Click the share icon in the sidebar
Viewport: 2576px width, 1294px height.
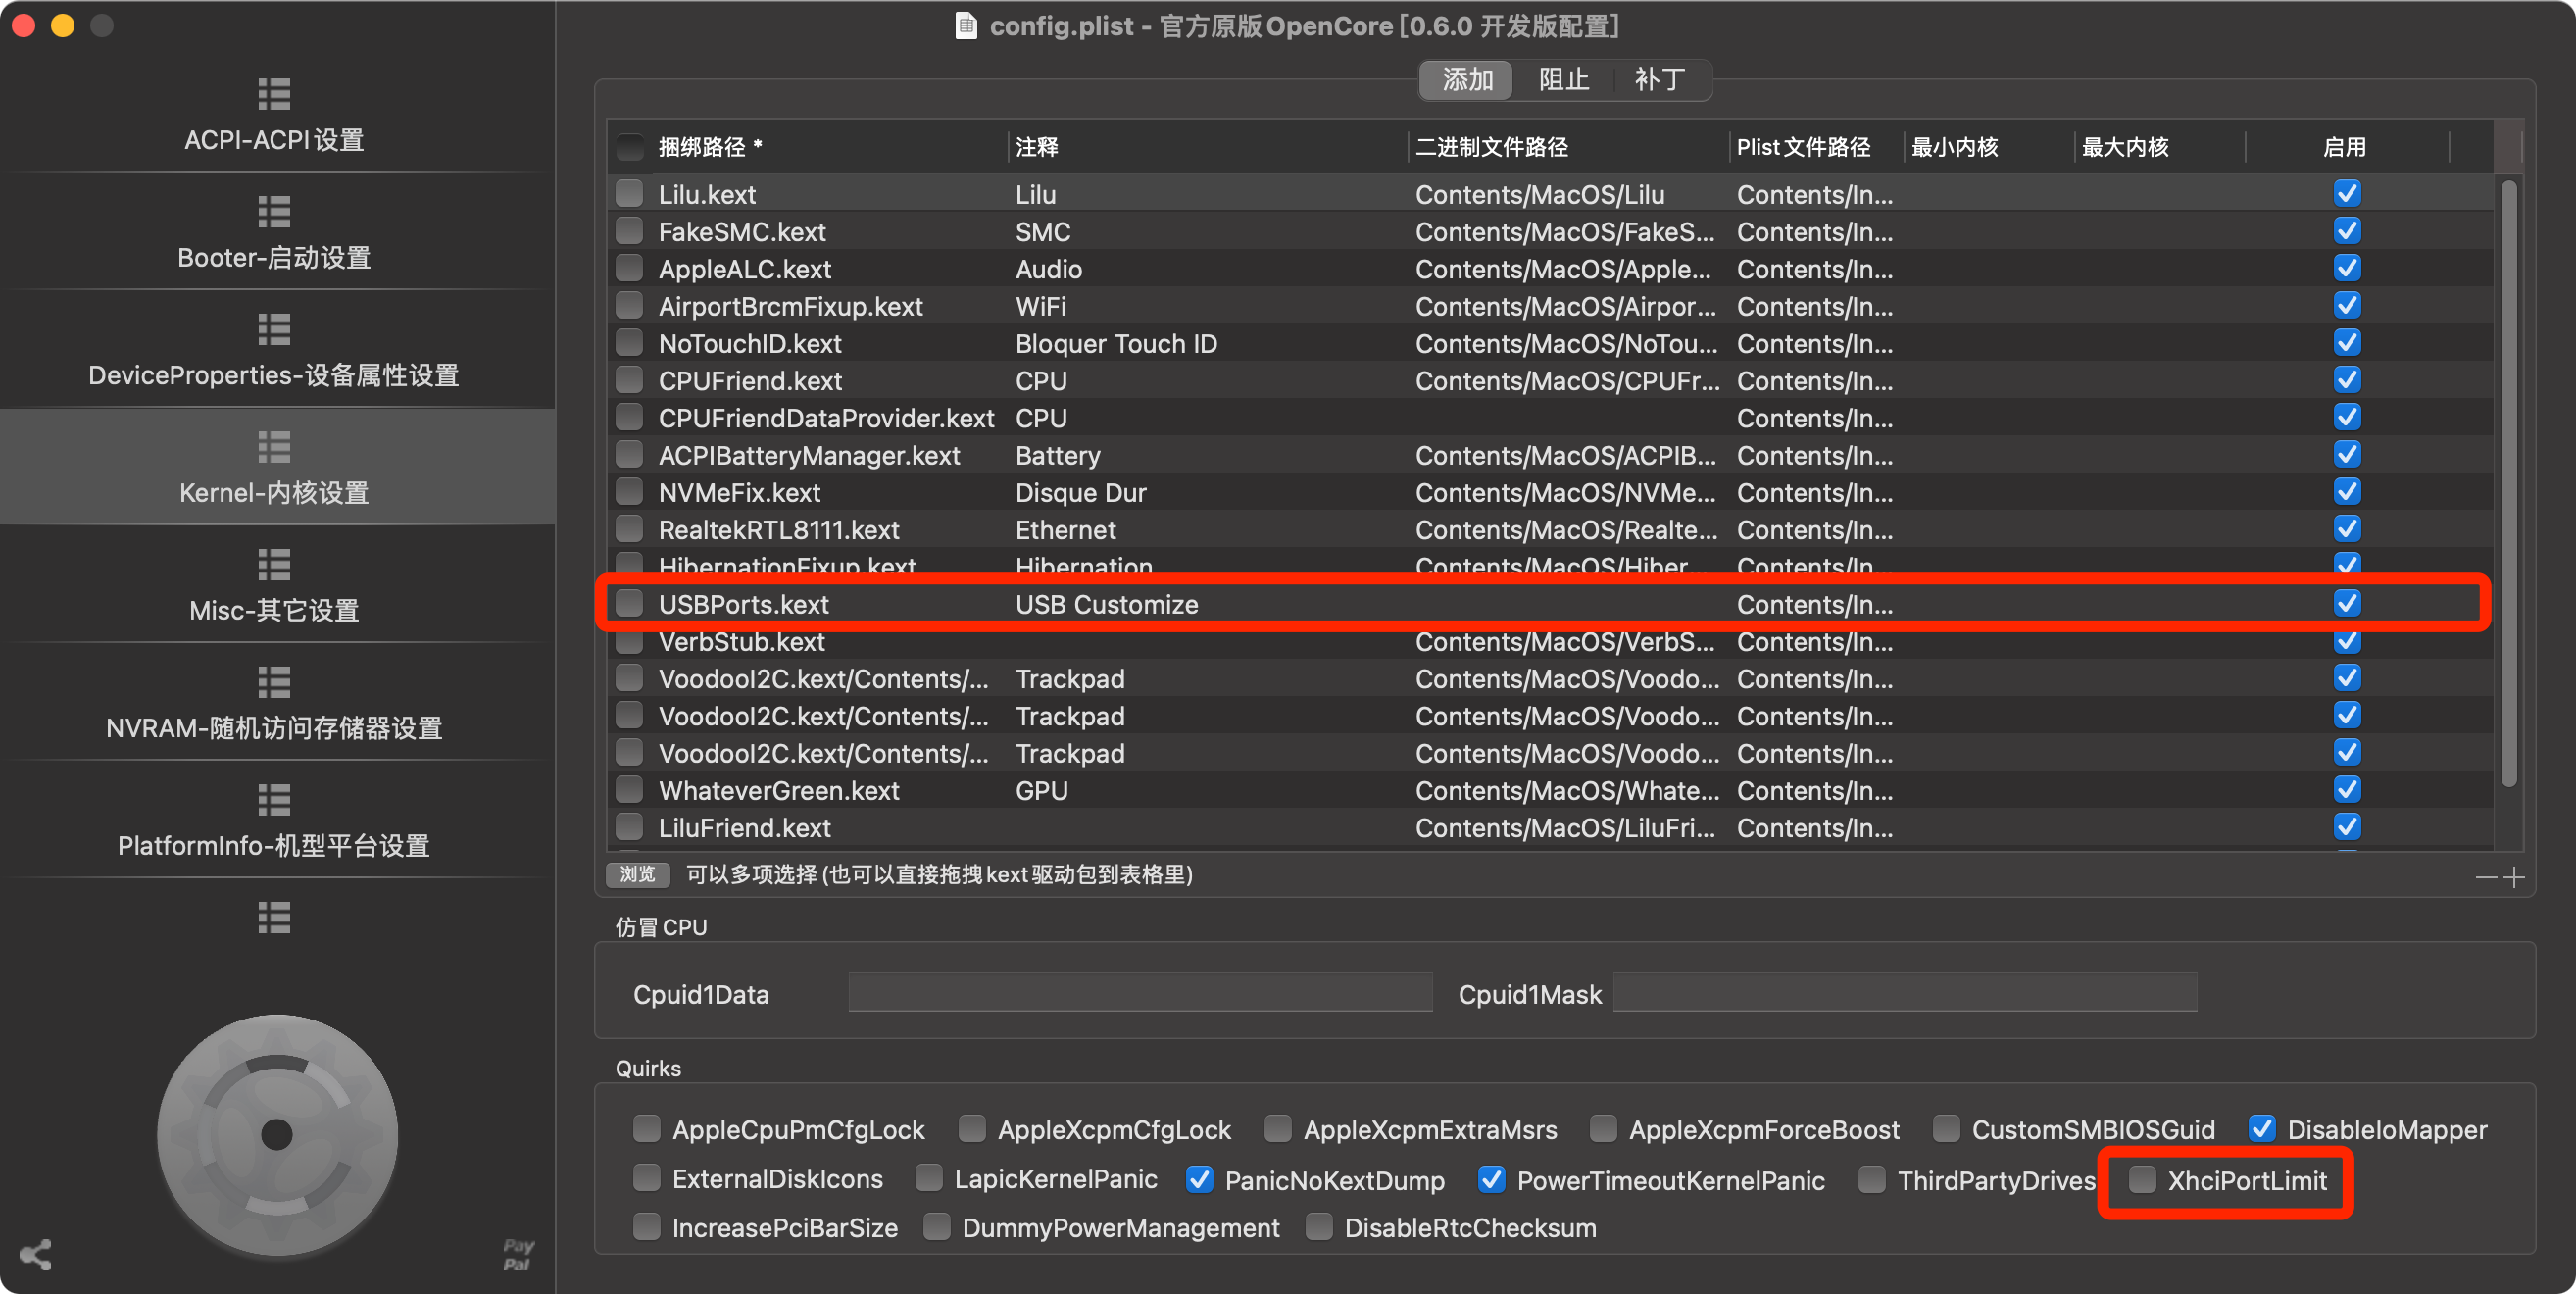click(36, 1255)
